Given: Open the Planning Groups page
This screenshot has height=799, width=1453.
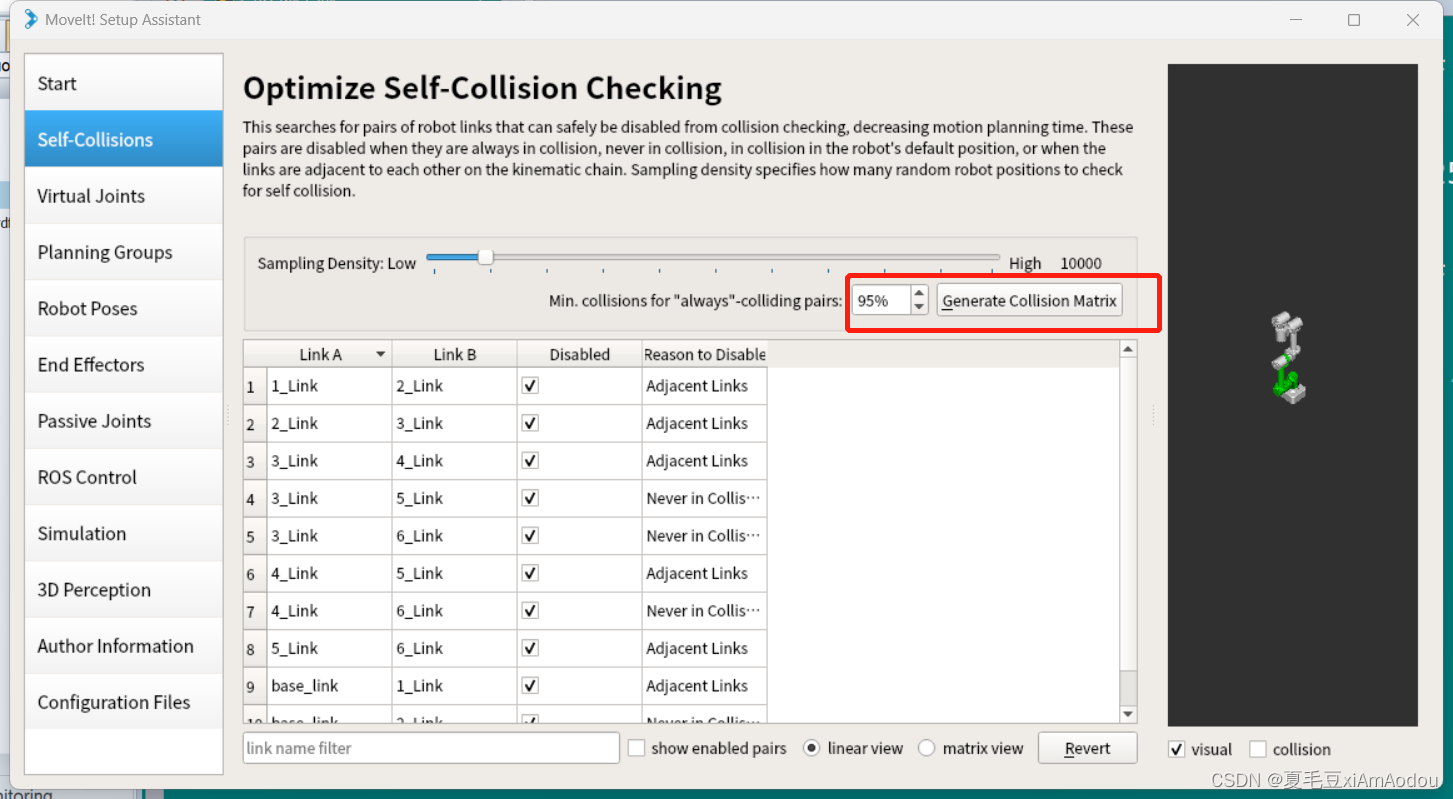Looking at the screenshot, I should (x=123, y=252).
